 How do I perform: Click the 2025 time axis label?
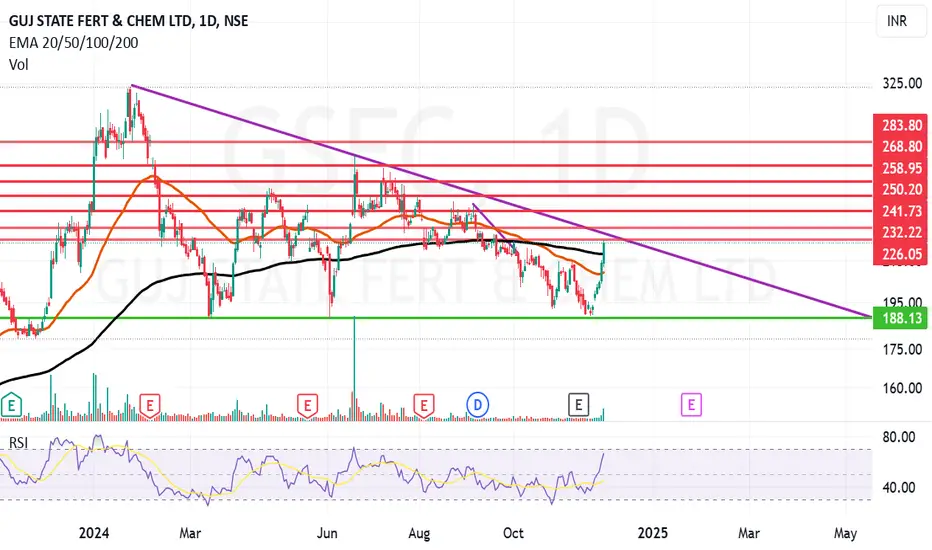[653, 533]
